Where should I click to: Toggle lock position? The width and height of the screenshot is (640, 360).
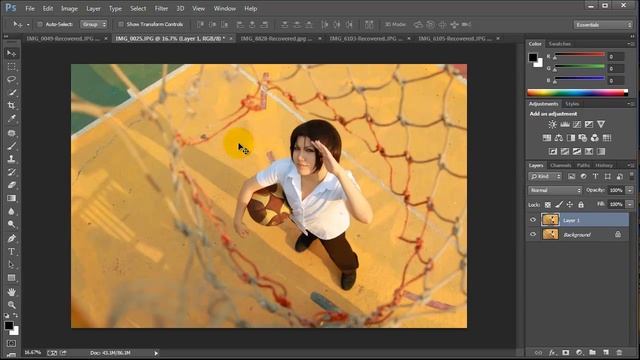[x=570, y=204]
